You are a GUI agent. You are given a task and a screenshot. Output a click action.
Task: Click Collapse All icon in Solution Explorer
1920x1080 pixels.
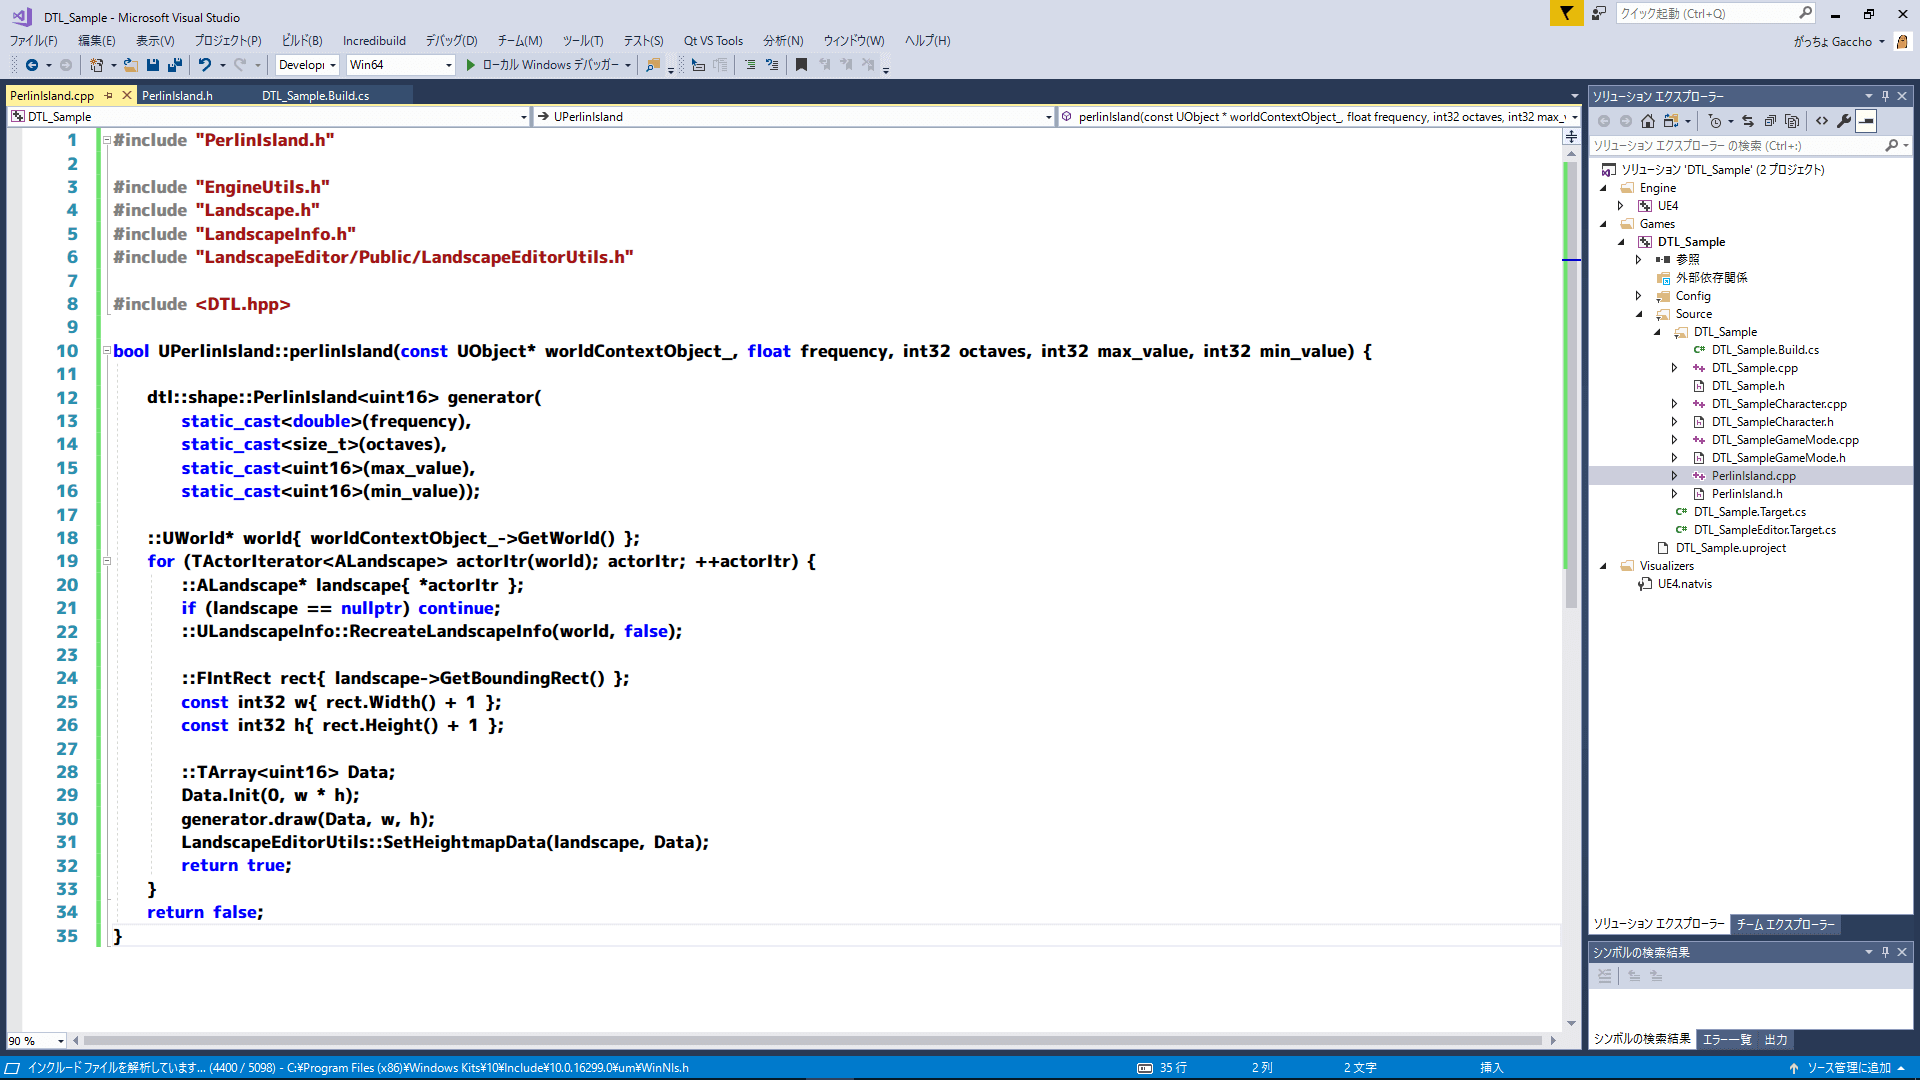pyautogui.click(x=1770, y=121)
